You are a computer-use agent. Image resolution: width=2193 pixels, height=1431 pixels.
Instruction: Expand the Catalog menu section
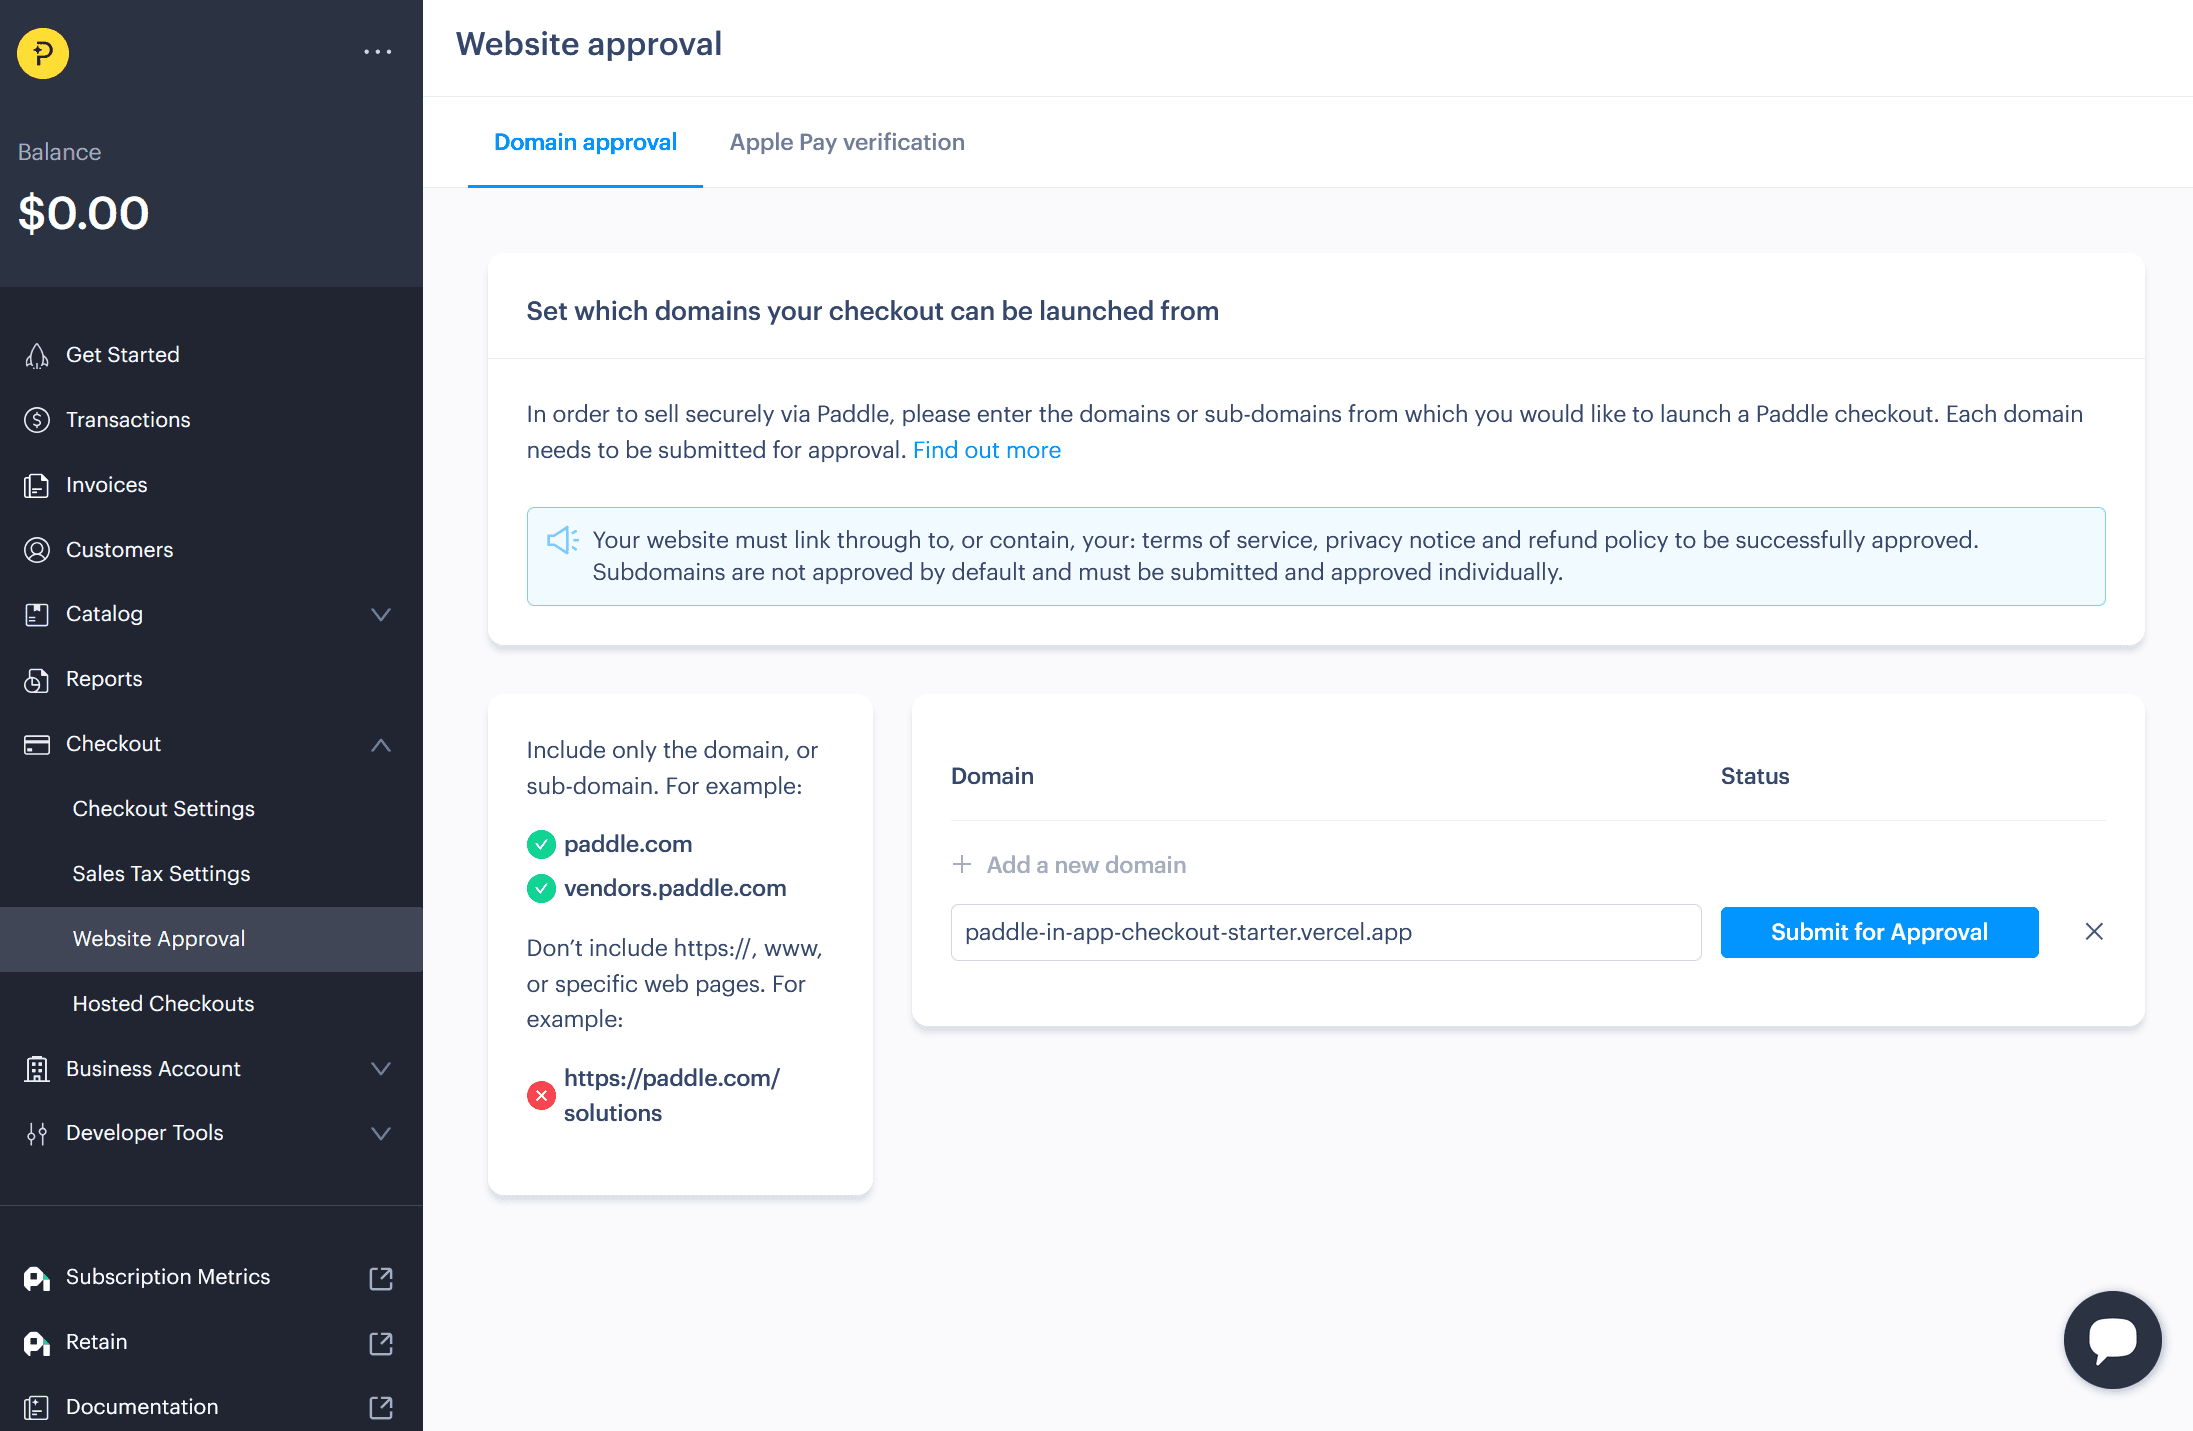(x=381, y=614)
